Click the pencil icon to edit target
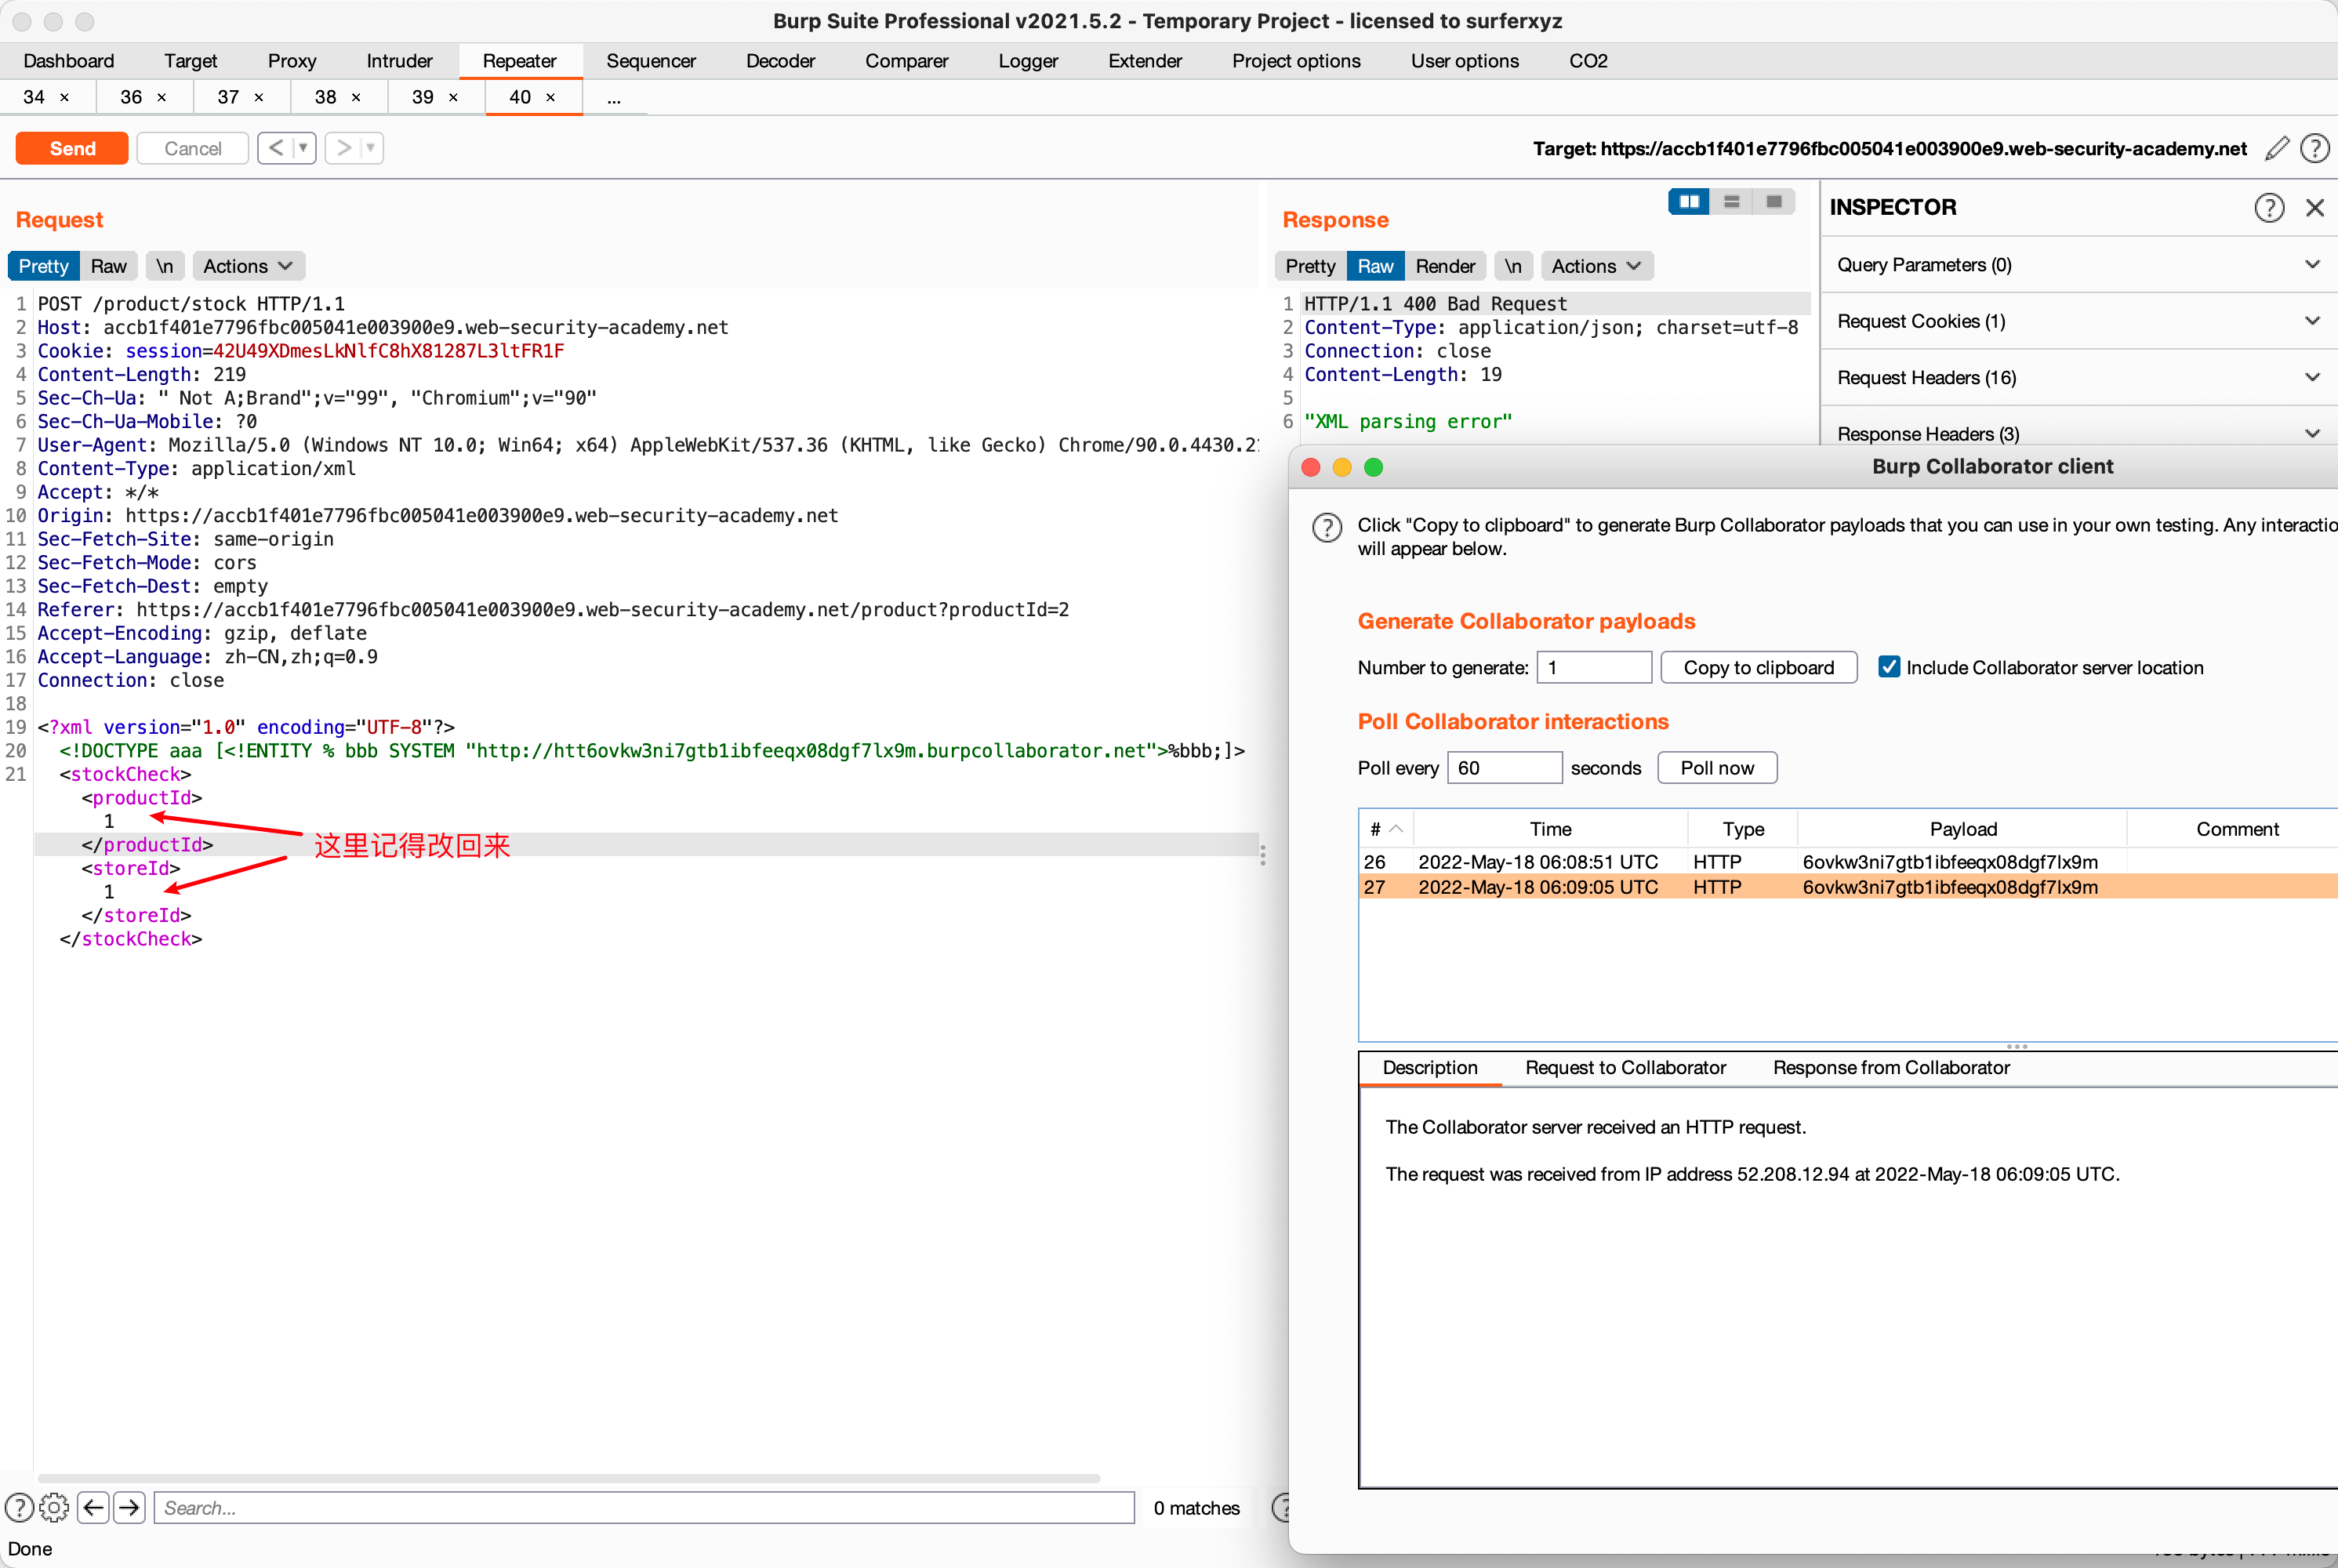 pos(2278,149)
